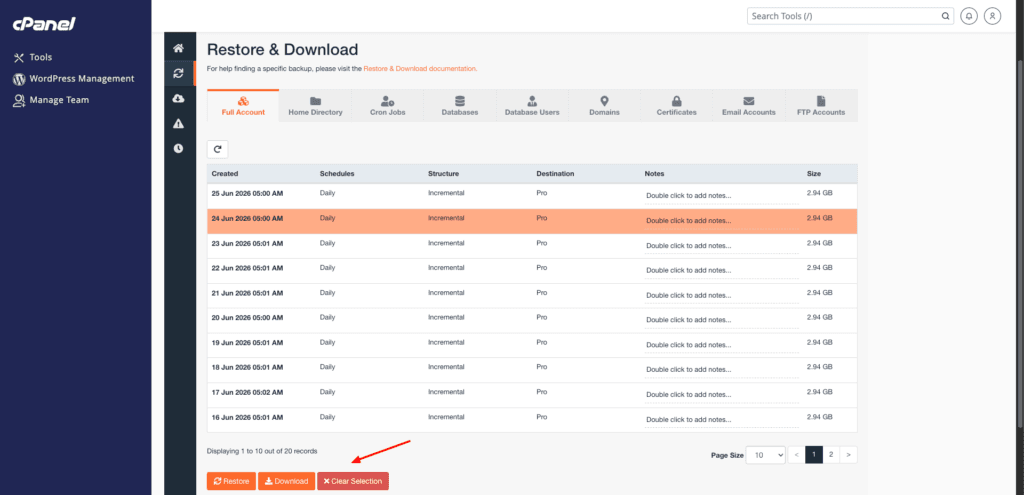Viewport: 1024px width, 495px height.
Task: Sort by the Destination column header
Action: pyautogui.click(x=555, y=174)
